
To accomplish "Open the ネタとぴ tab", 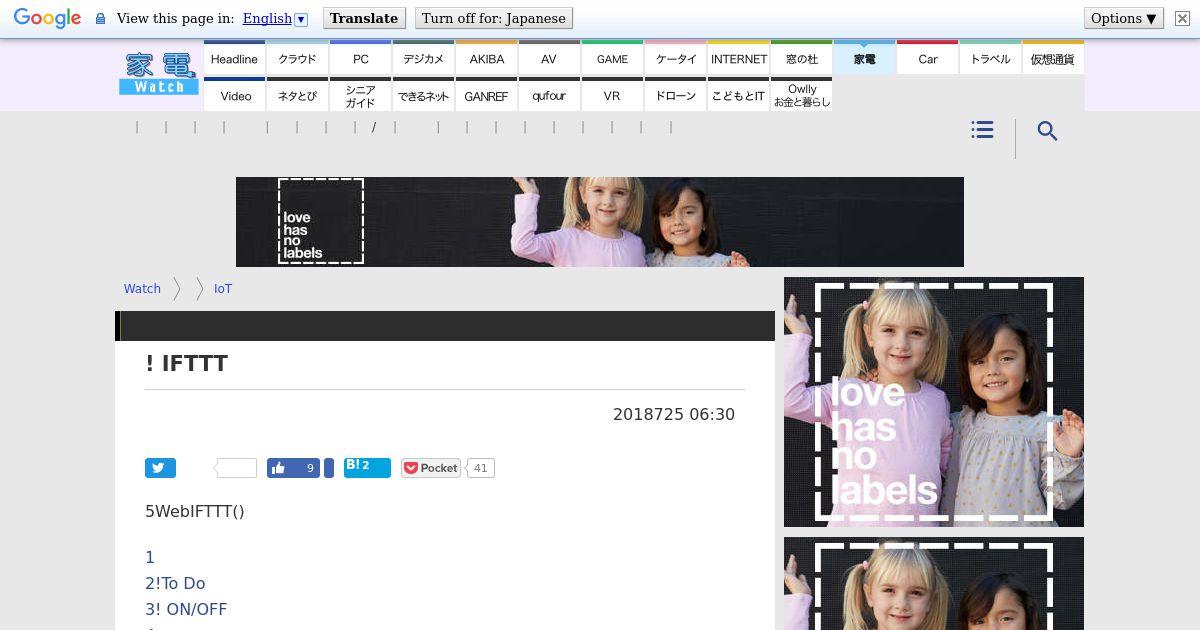I will 297,95.
